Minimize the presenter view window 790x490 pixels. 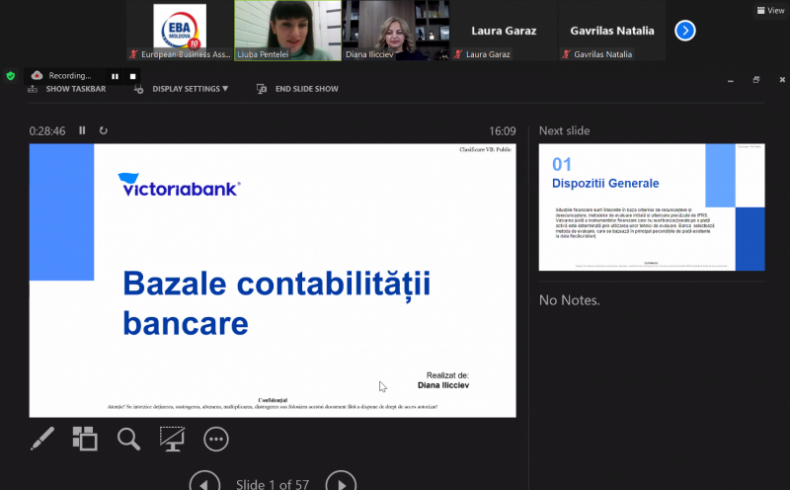tap(730, 80)
